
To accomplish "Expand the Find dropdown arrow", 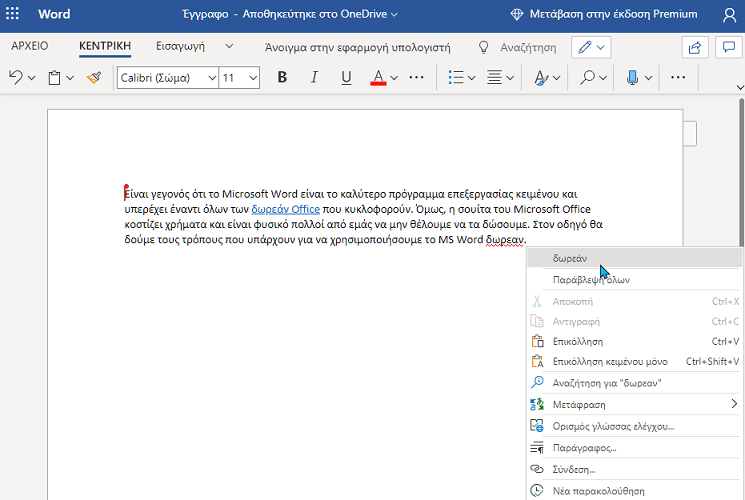I will (603, 77).
